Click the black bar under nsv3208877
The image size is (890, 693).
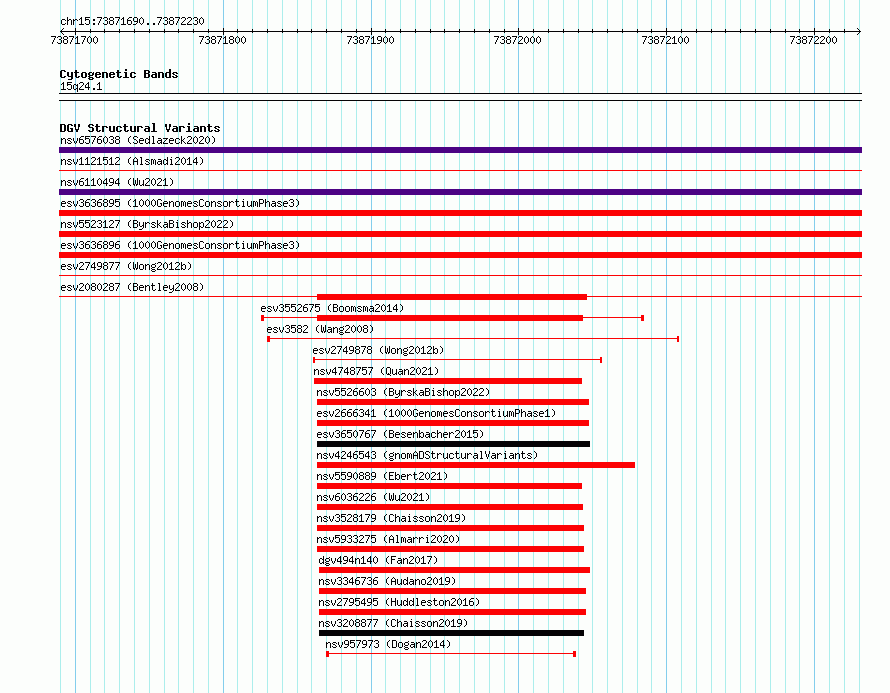pyautogui.click(x=451, y=633)
